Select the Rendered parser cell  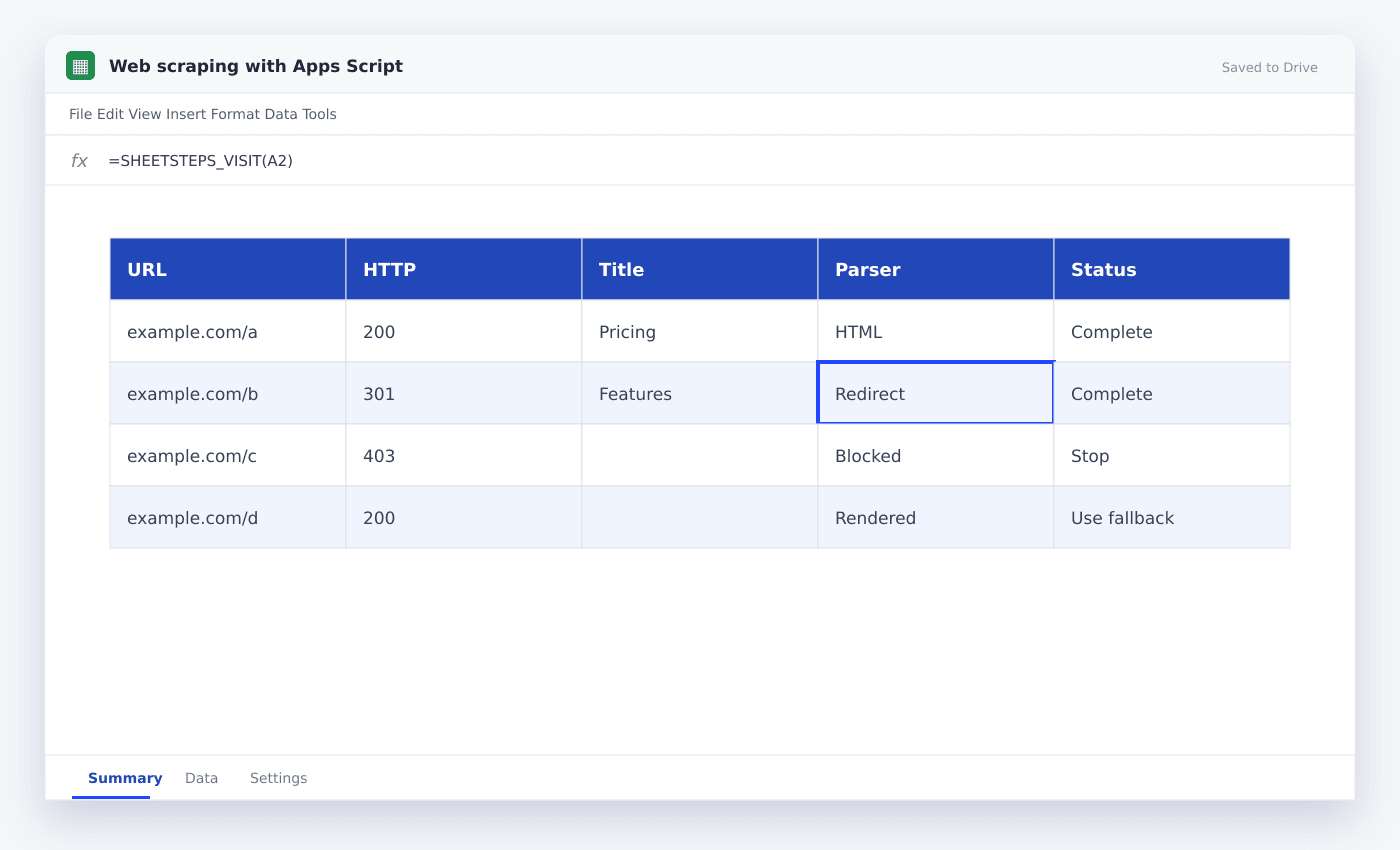pos(936,517)
